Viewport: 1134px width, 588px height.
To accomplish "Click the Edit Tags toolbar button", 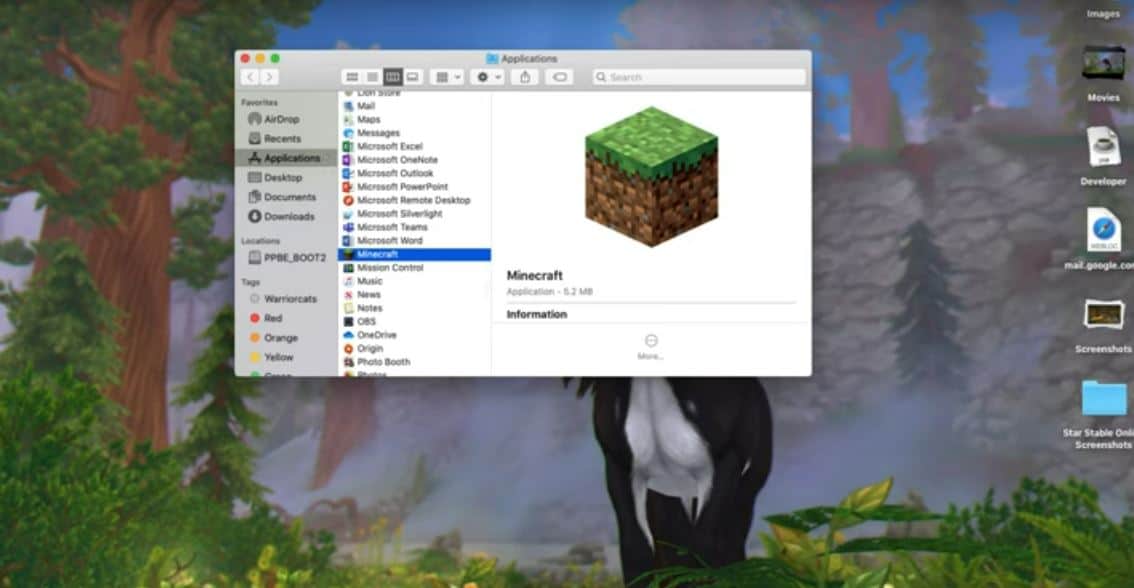I will (560, 77).
